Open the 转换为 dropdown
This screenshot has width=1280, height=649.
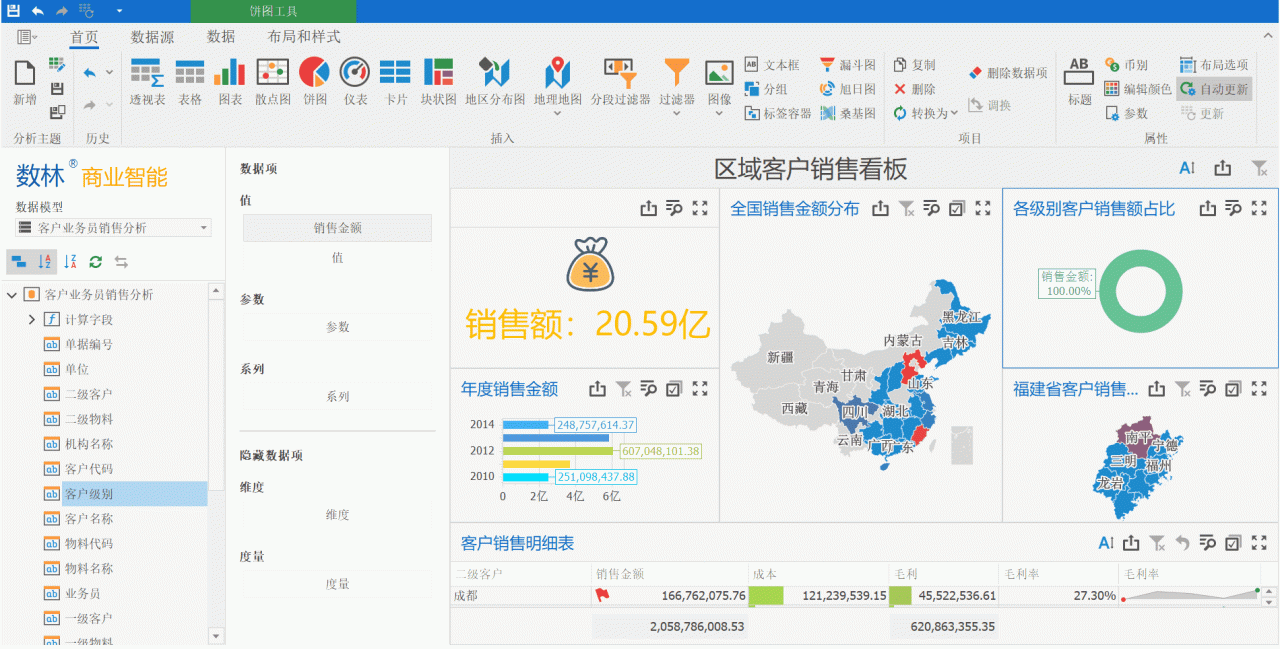click(927, 113)
